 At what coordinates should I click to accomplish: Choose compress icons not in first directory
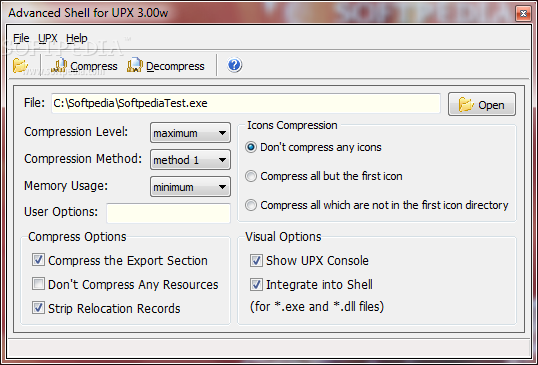pos(251,205)
